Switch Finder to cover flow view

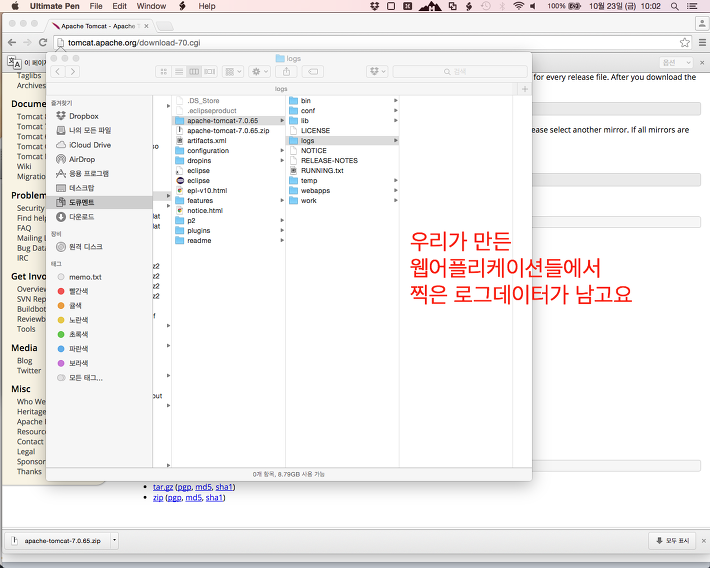(x=209, y=72)
